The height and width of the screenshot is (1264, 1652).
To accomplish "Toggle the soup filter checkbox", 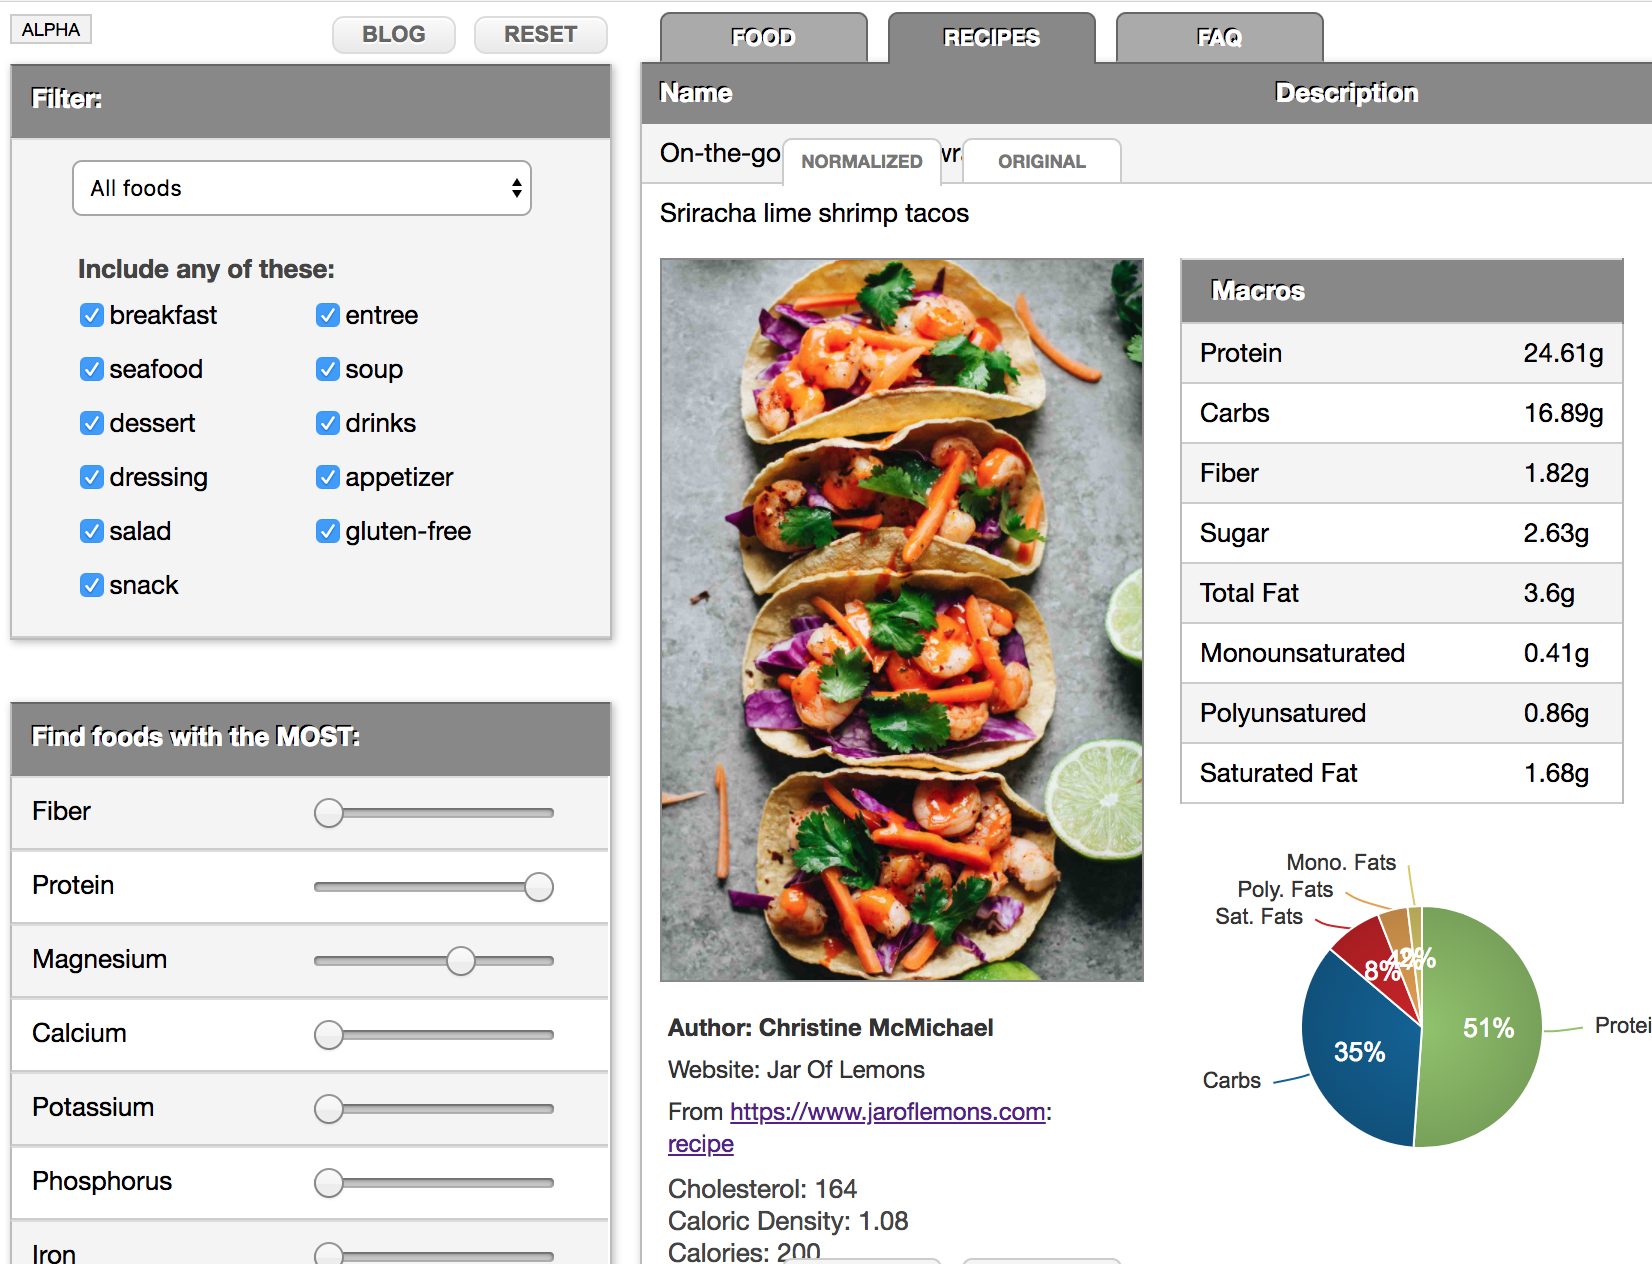I will pyautogui.click(x=328, y=369).
